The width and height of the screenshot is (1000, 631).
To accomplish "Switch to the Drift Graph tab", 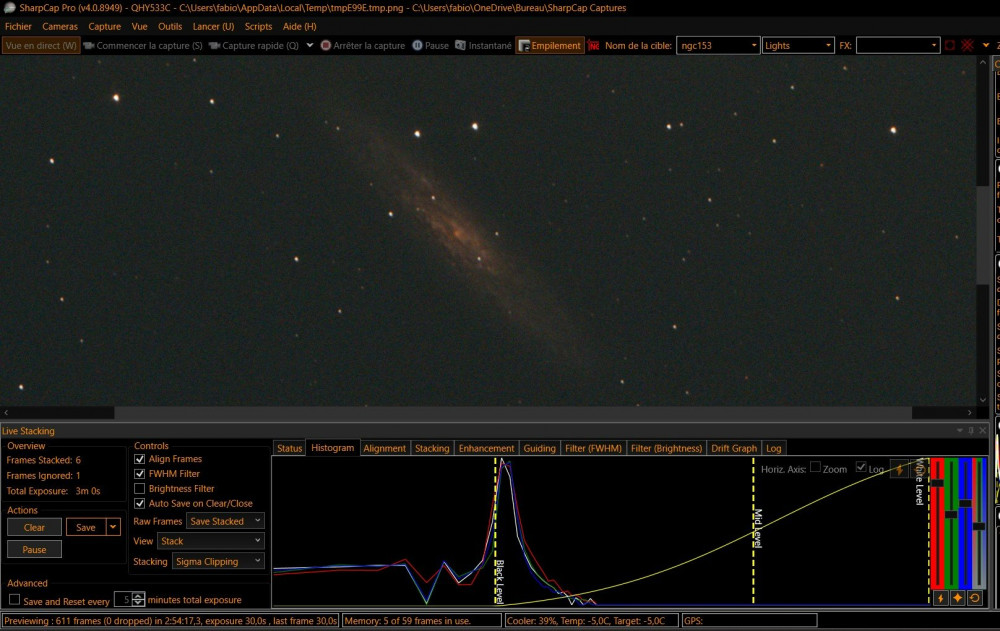I will click(734, 448).
